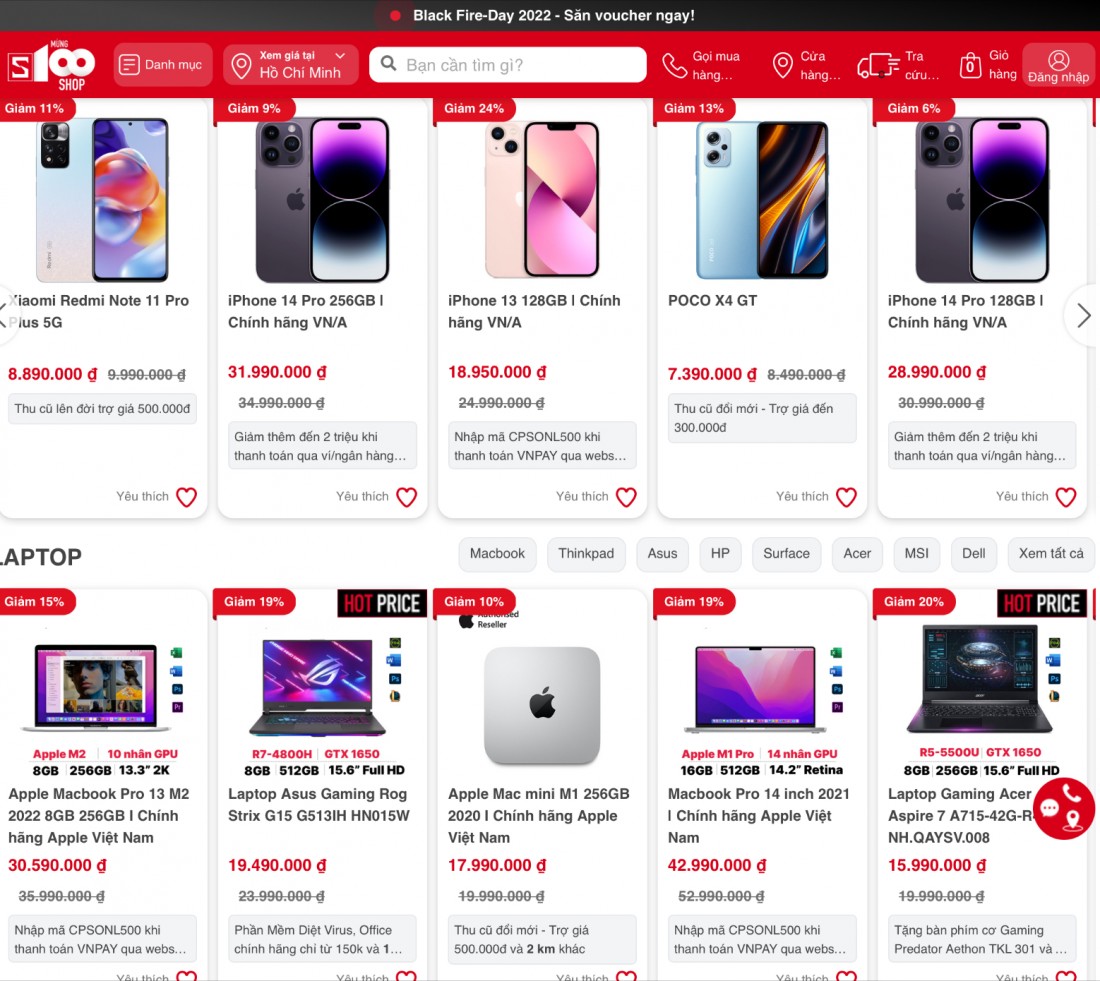The width and height of the screenshot is (1100, 981).
Task: Open the Cửa hàng store locator icon
Action: (x=782, y=65)
